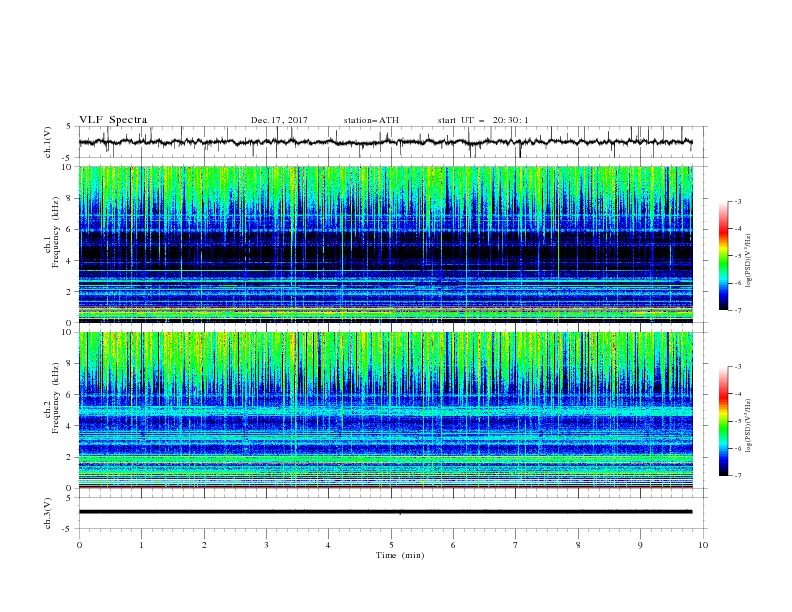This screenshot has width=792, height=612.
Task: Click the "-5" volt tick on ch.3 waveform
Action: click(68, 529)
